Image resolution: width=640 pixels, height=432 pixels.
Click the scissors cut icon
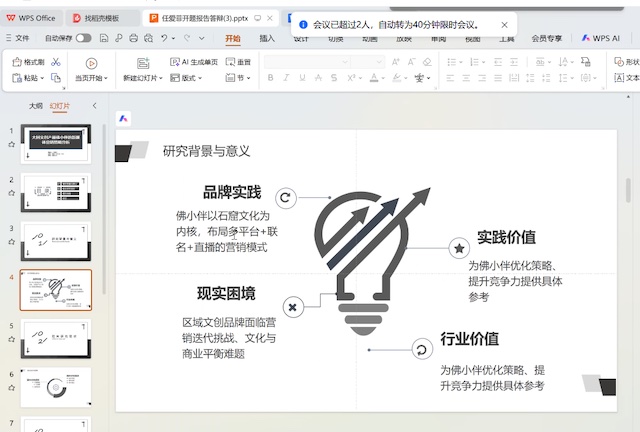click(56, 62)
